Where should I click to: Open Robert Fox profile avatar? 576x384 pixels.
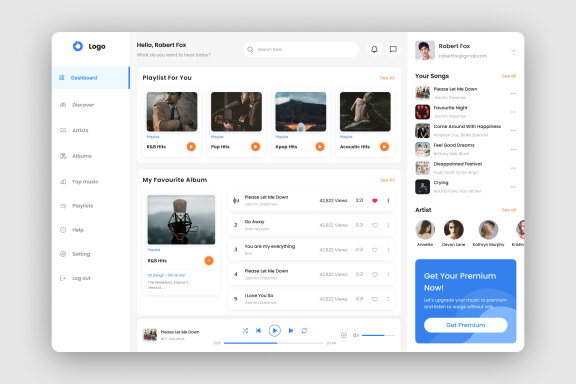pyautogui.click(x=425, y=50)
